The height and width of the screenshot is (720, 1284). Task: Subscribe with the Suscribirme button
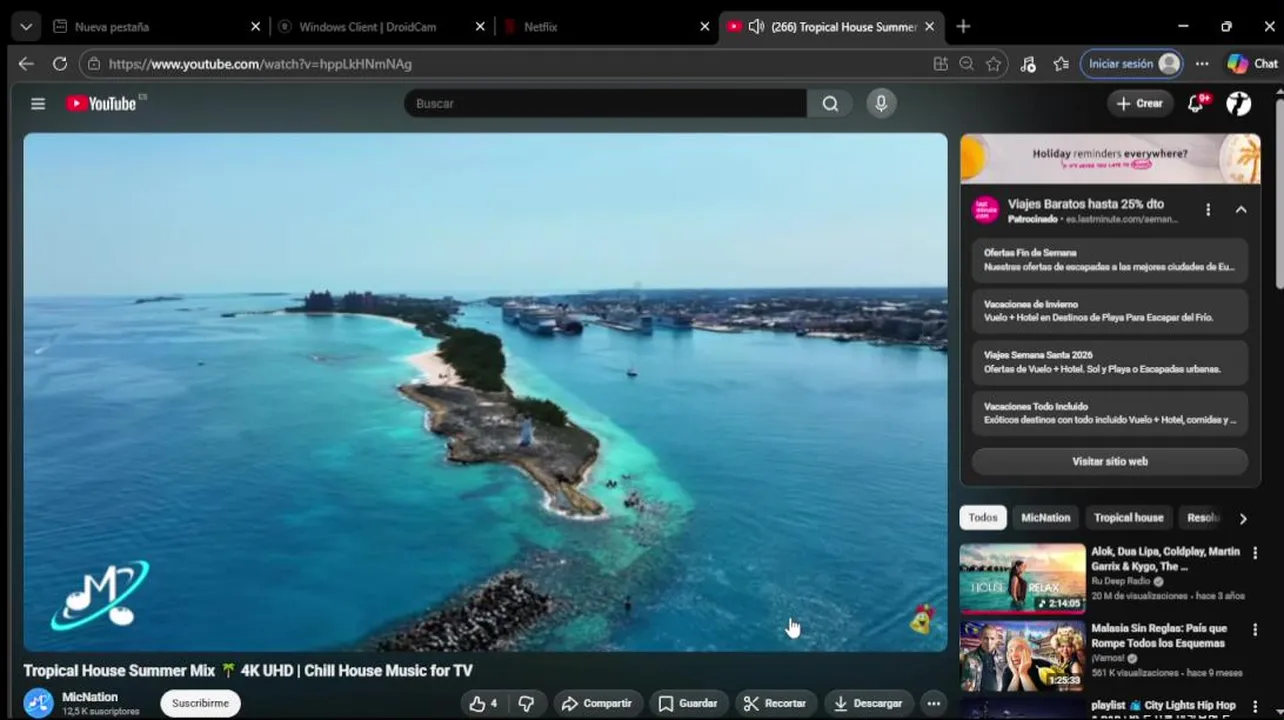(200, 703)
